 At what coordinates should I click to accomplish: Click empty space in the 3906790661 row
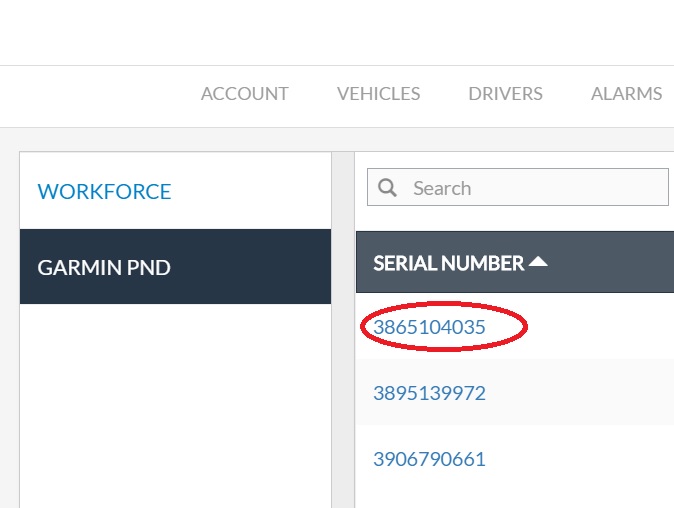click(x=600, y=460)
